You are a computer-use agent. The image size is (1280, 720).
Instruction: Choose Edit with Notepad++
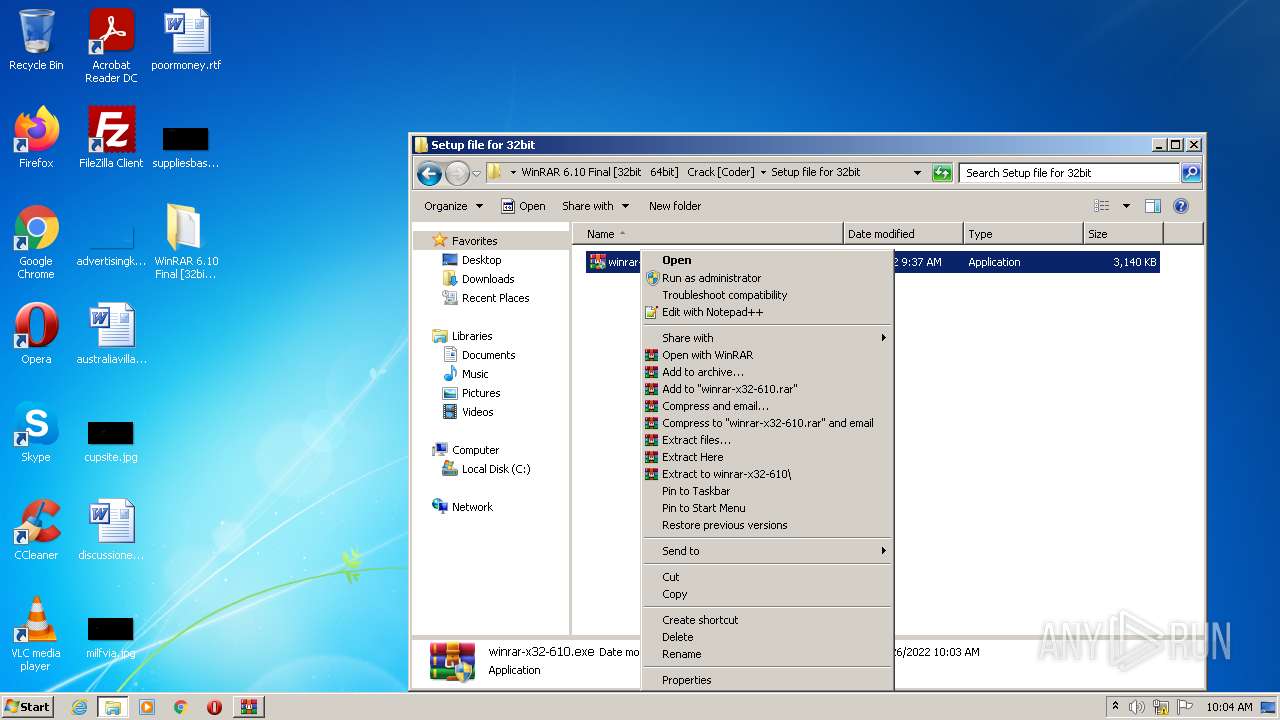tap(767, 312)
